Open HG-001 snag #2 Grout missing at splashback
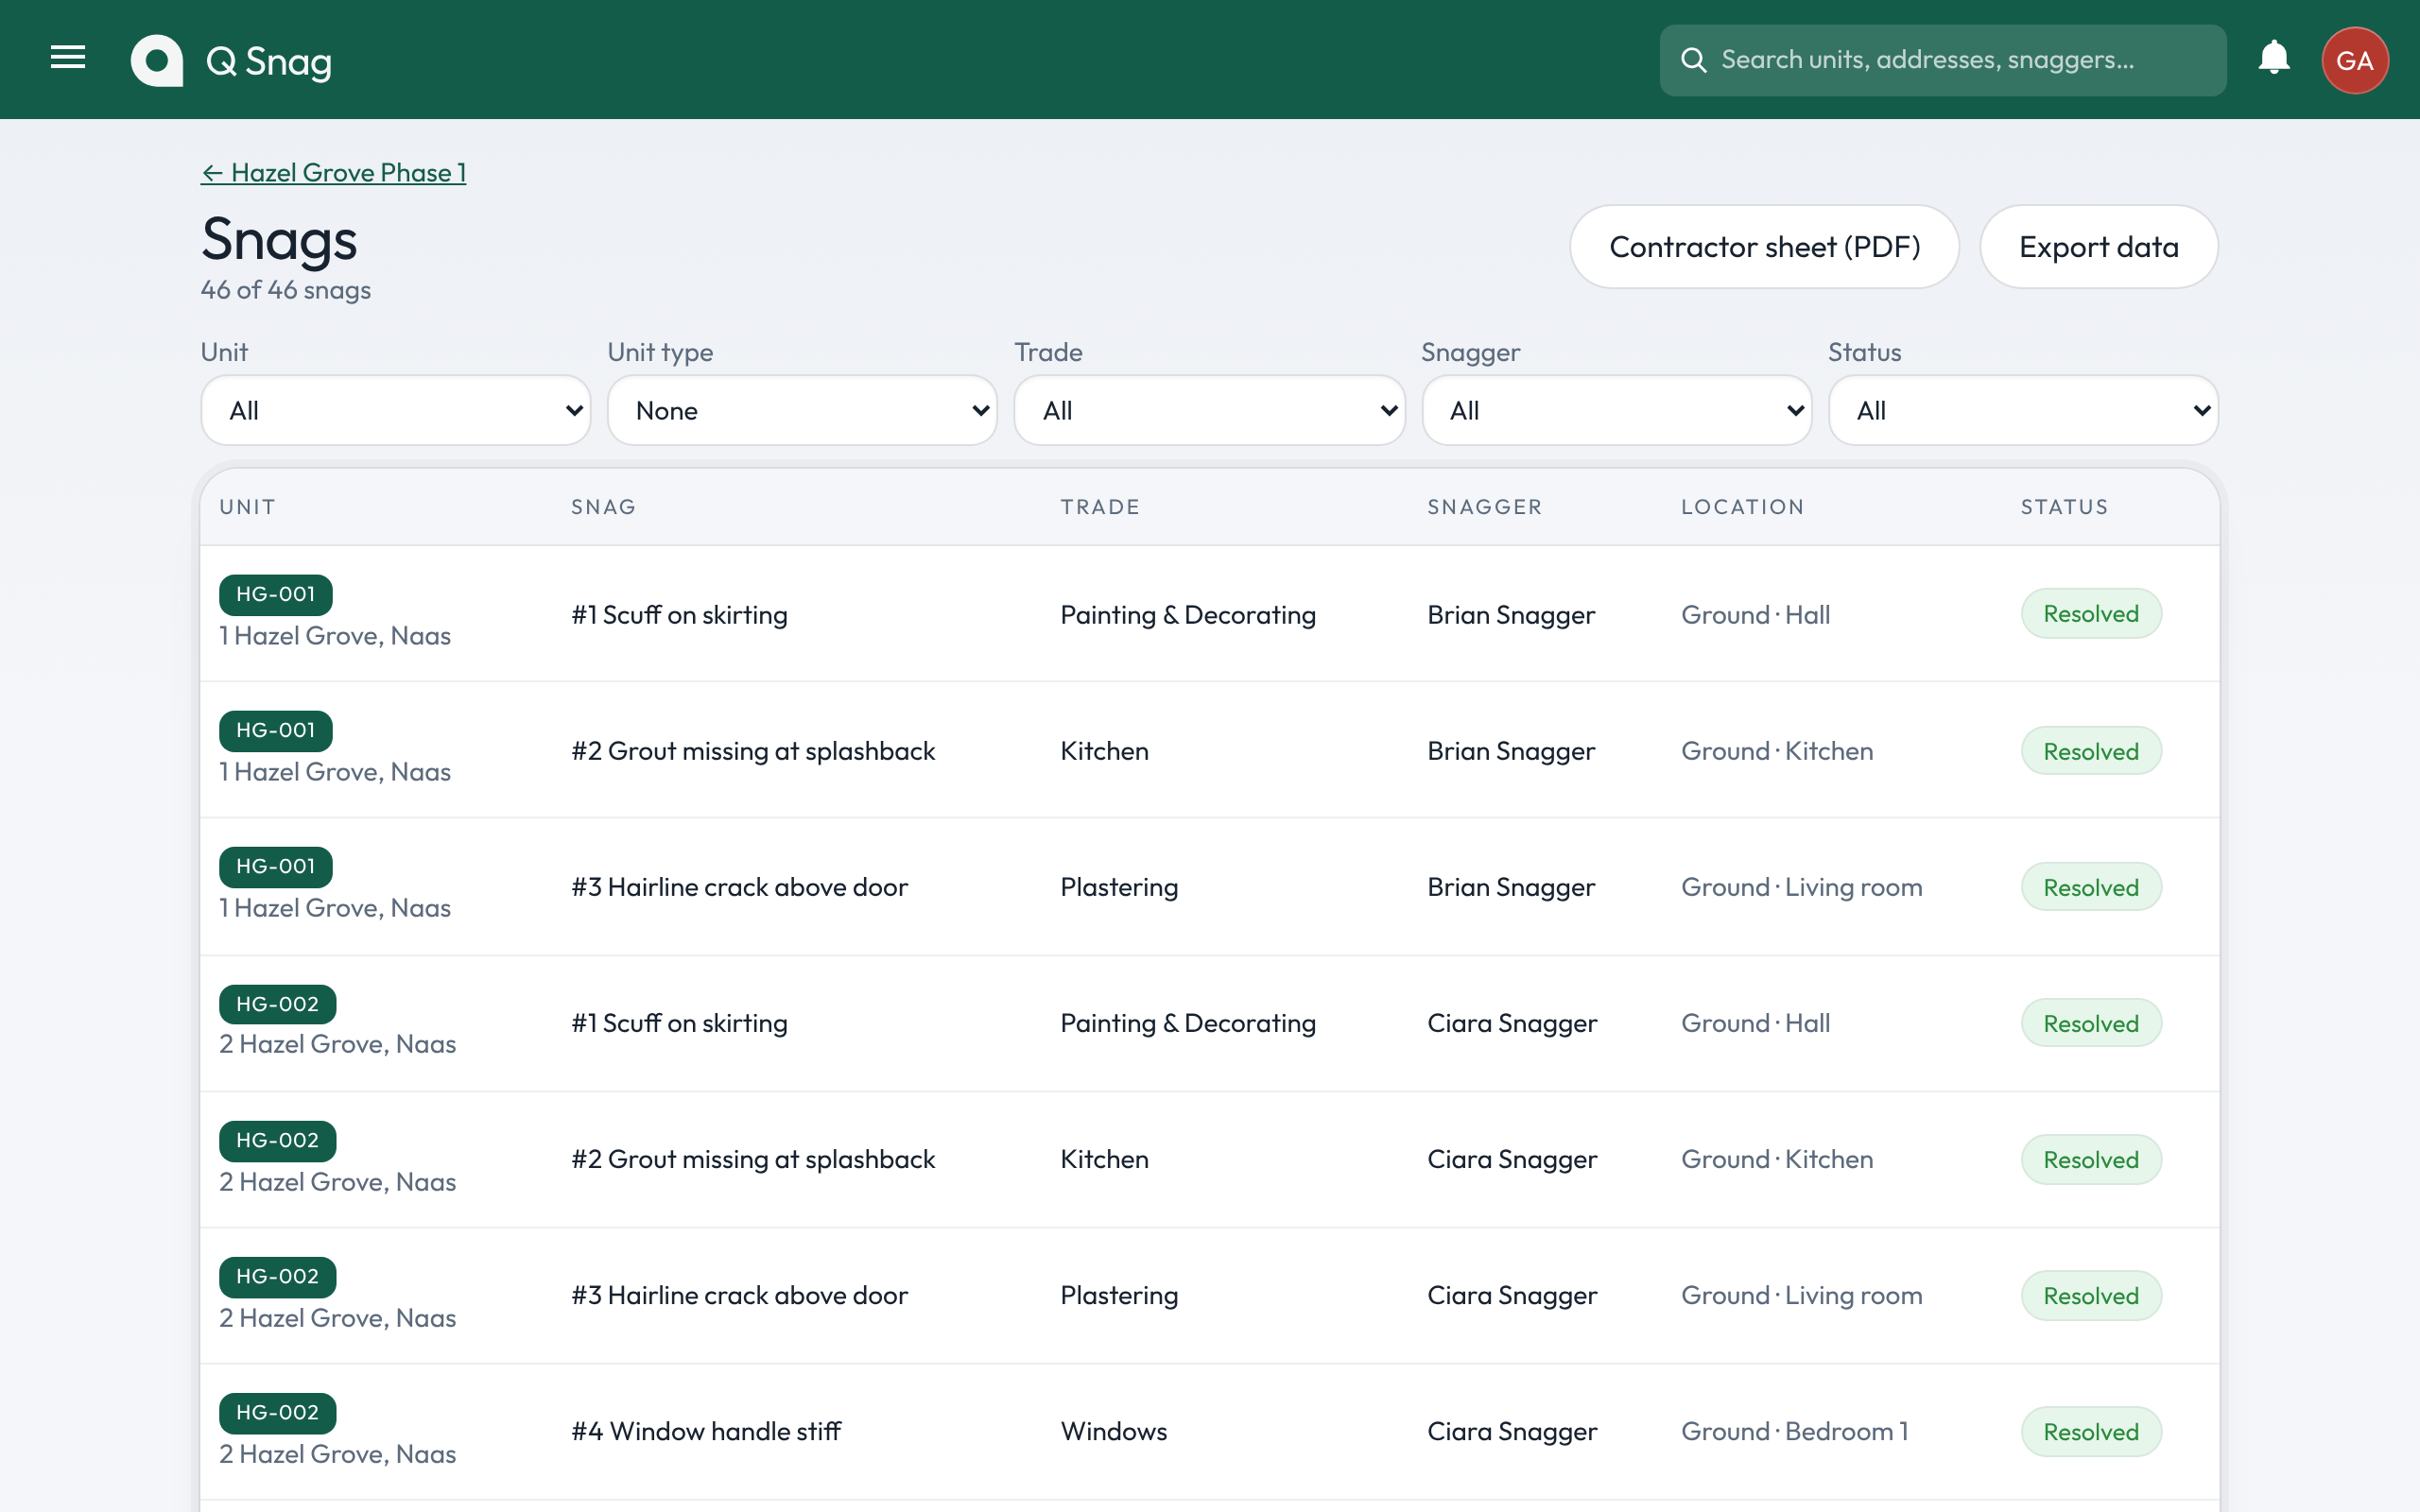 click(753, 751)
